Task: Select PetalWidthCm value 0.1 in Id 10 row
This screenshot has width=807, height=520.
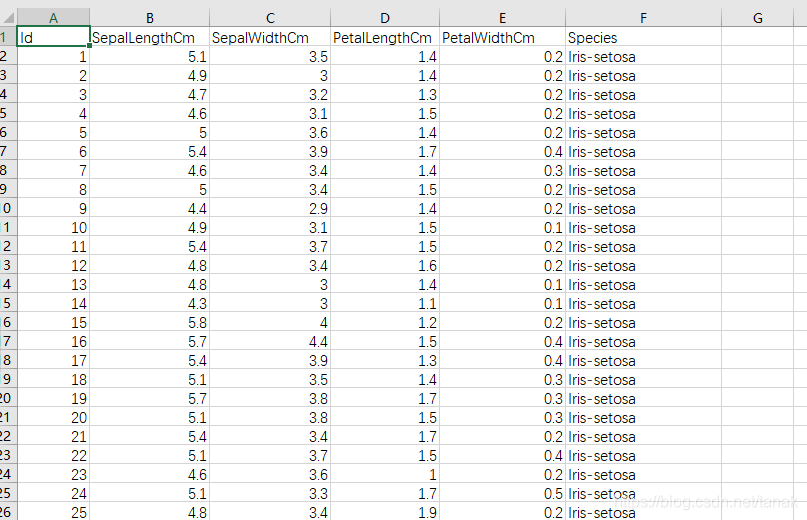Action: [502, 227]
